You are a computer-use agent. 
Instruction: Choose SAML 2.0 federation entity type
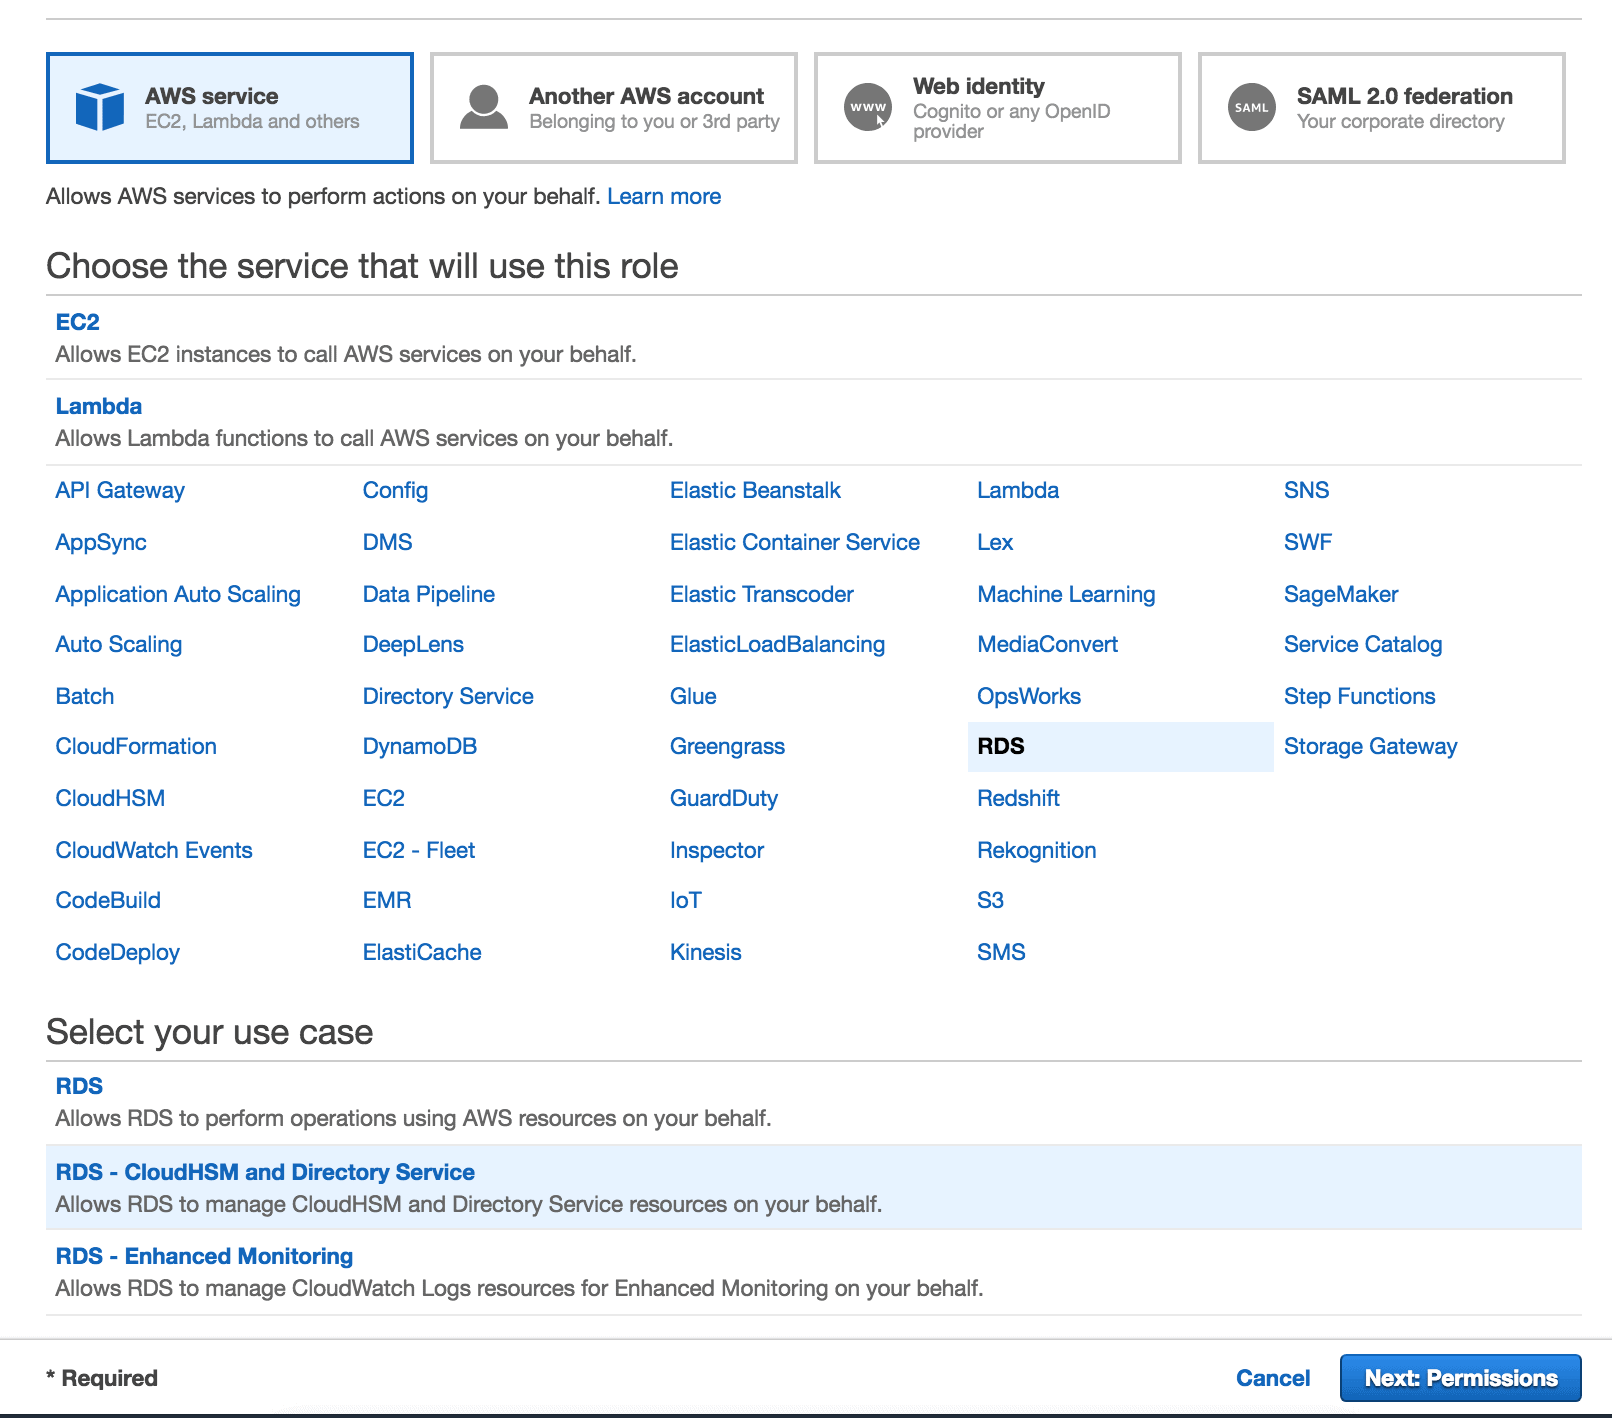(x=1382, y=108)
